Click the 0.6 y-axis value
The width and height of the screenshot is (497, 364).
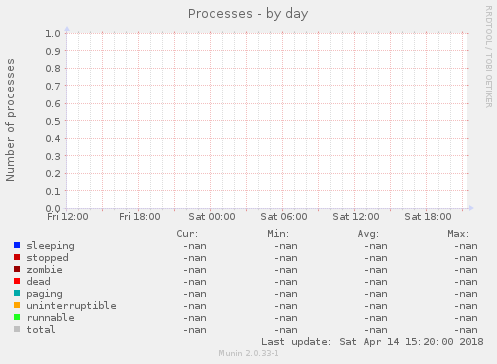53,103
